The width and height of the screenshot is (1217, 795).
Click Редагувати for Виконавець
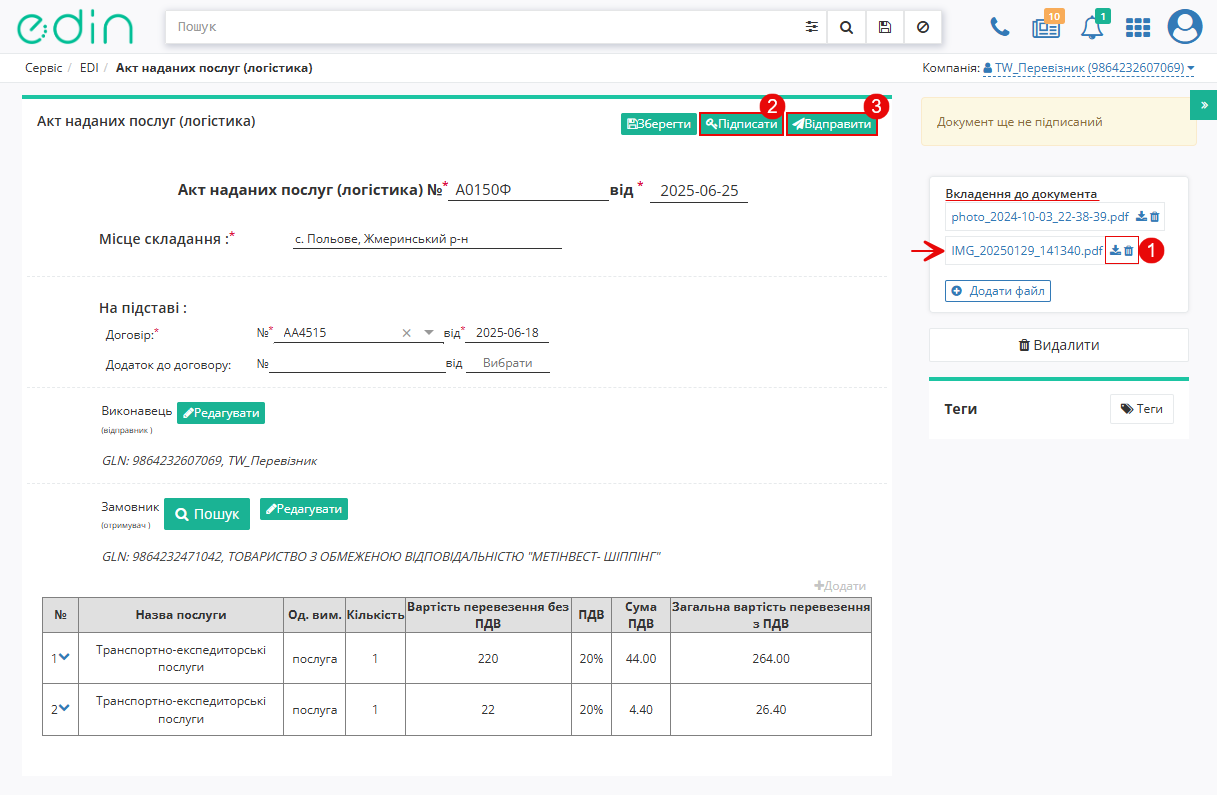[x=221, y=413]
